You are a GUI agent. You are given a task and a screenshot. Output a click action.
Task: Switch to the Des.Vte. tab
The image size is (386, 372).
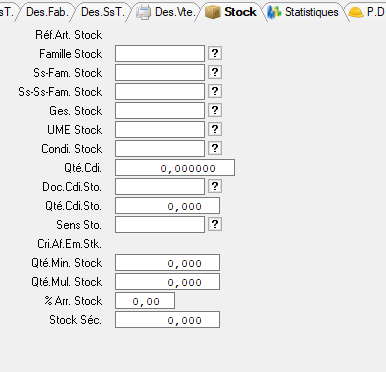(x=167, y=12)
